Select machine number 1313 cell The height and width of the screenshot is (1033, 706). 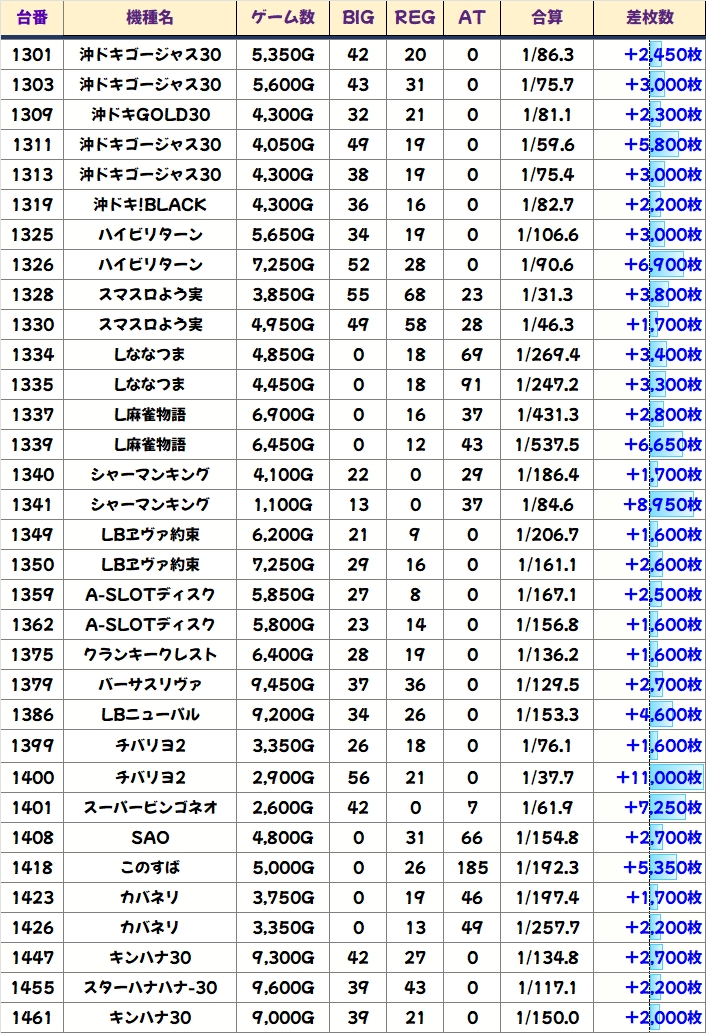click(32, 175)
